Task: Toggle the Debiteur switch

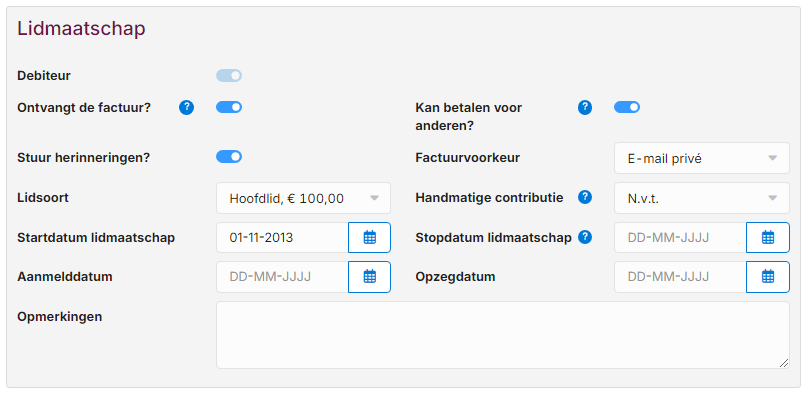Action: pyautogui.click(x=229, y=76)
